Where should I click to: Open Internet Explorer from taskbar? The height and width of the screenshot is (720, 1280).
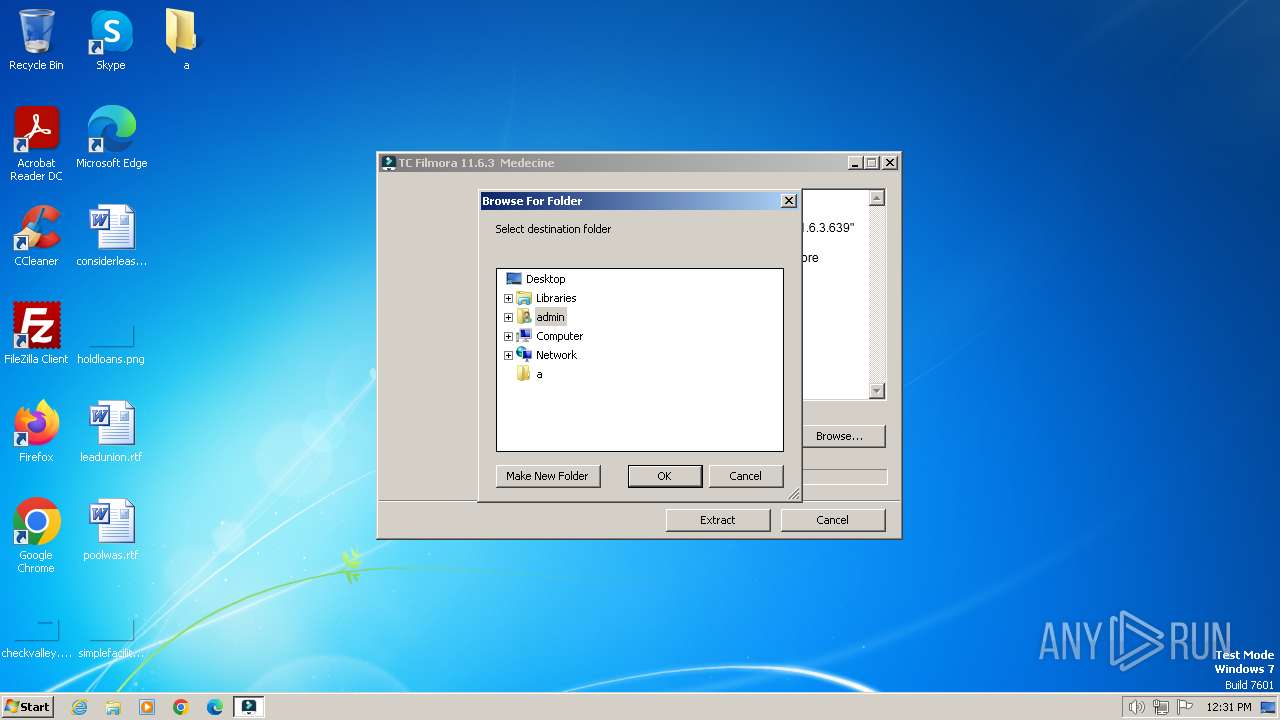coord(79,707)
